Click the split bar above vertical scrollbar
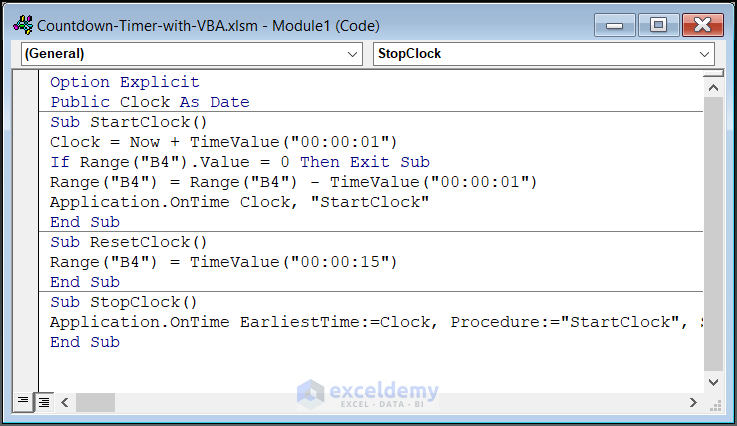737x426 pixels. click(712, 72)
